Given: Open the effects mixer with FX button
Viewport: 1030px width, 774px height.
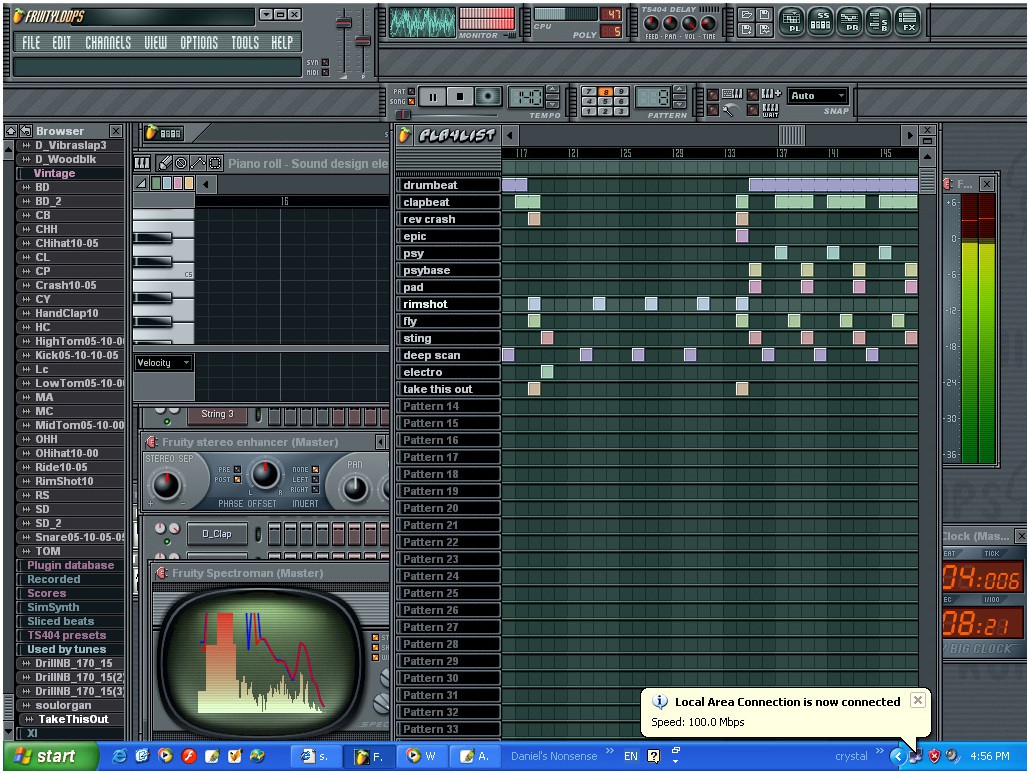Looking at the screenshot, I should [908, 21].
